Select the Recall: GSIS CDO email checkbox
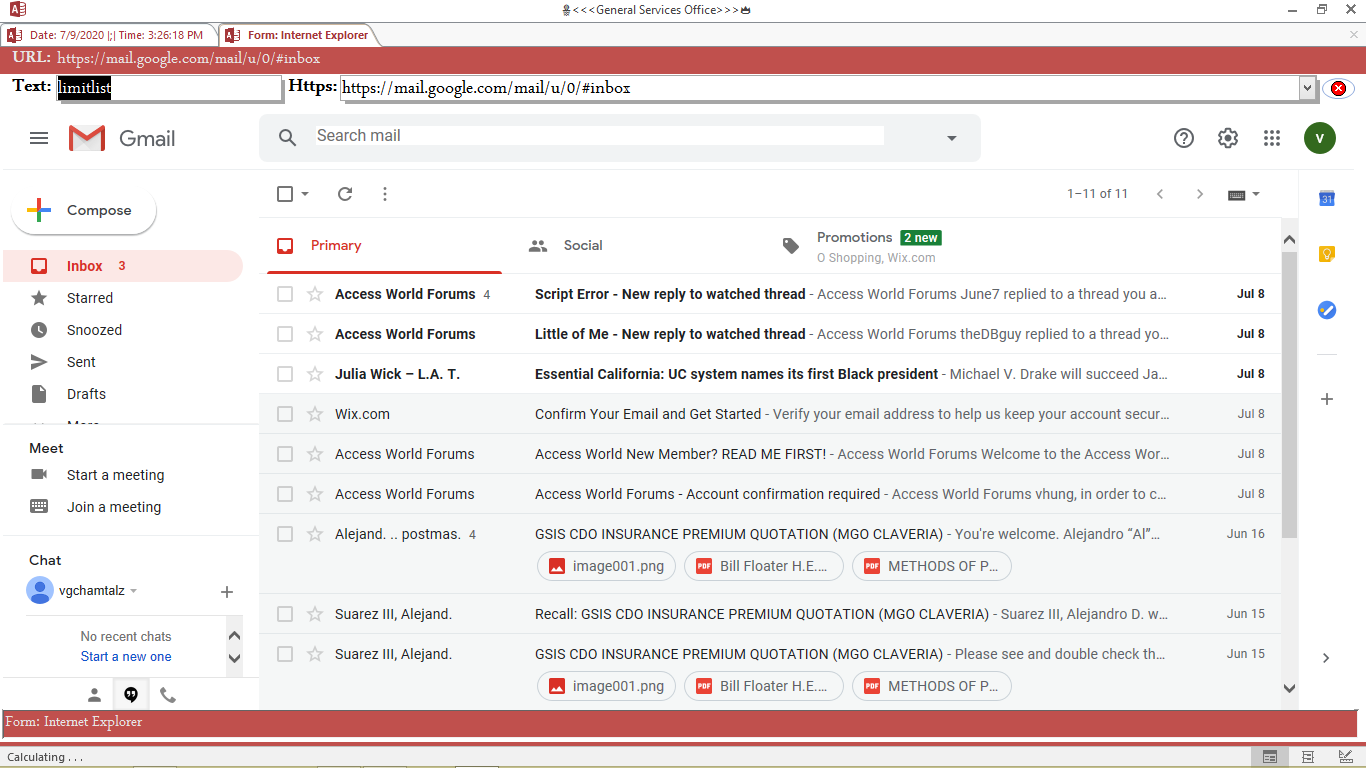 tap(285, 614)
